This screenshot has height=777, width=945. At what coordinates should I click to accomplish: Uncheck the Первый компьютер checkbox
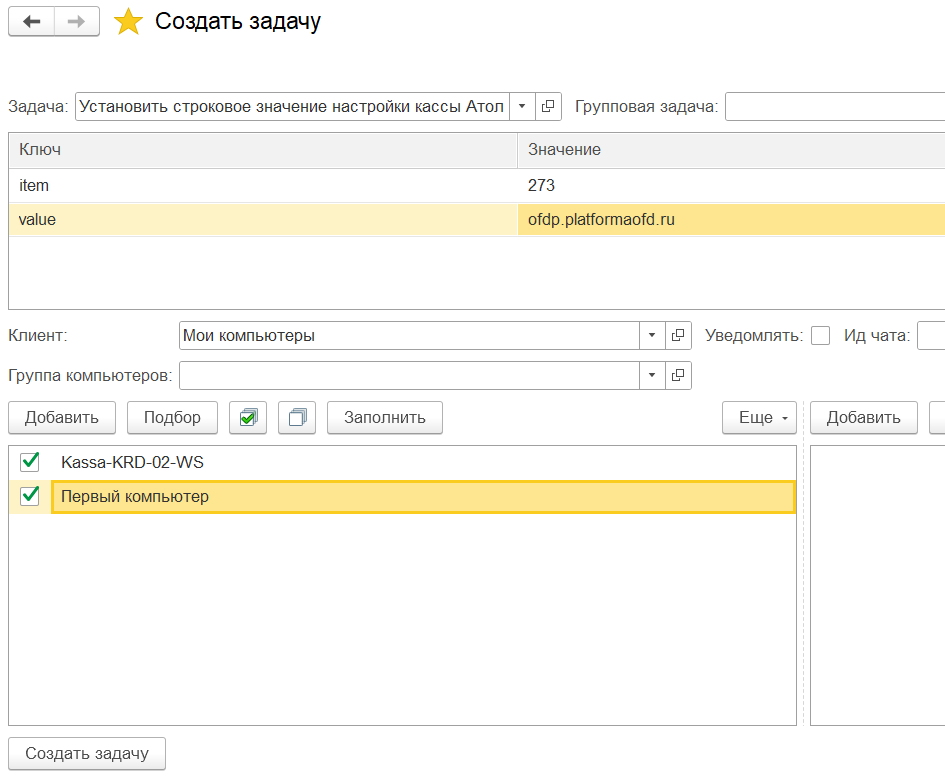(x=30, y=496)
